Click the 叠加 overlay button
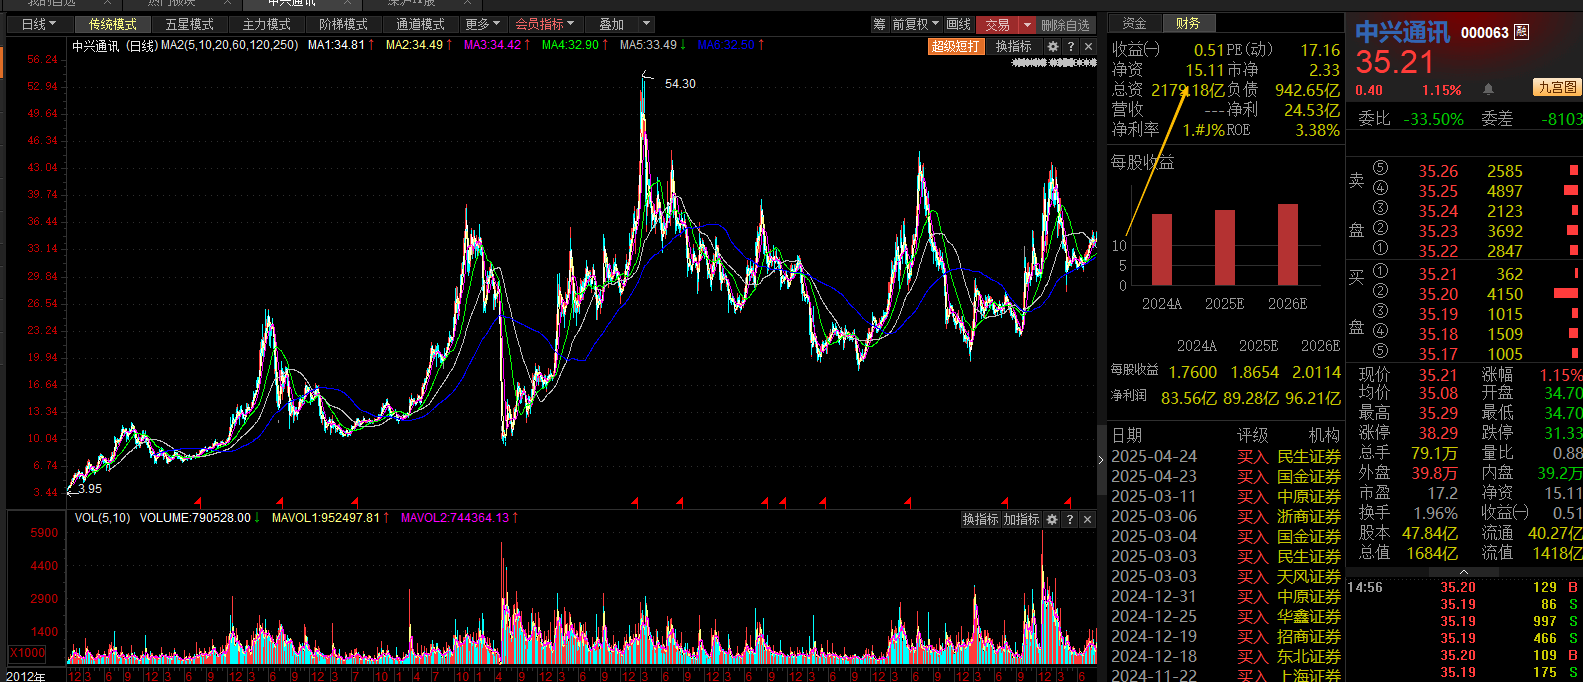1583x682 pixels. 611,24
